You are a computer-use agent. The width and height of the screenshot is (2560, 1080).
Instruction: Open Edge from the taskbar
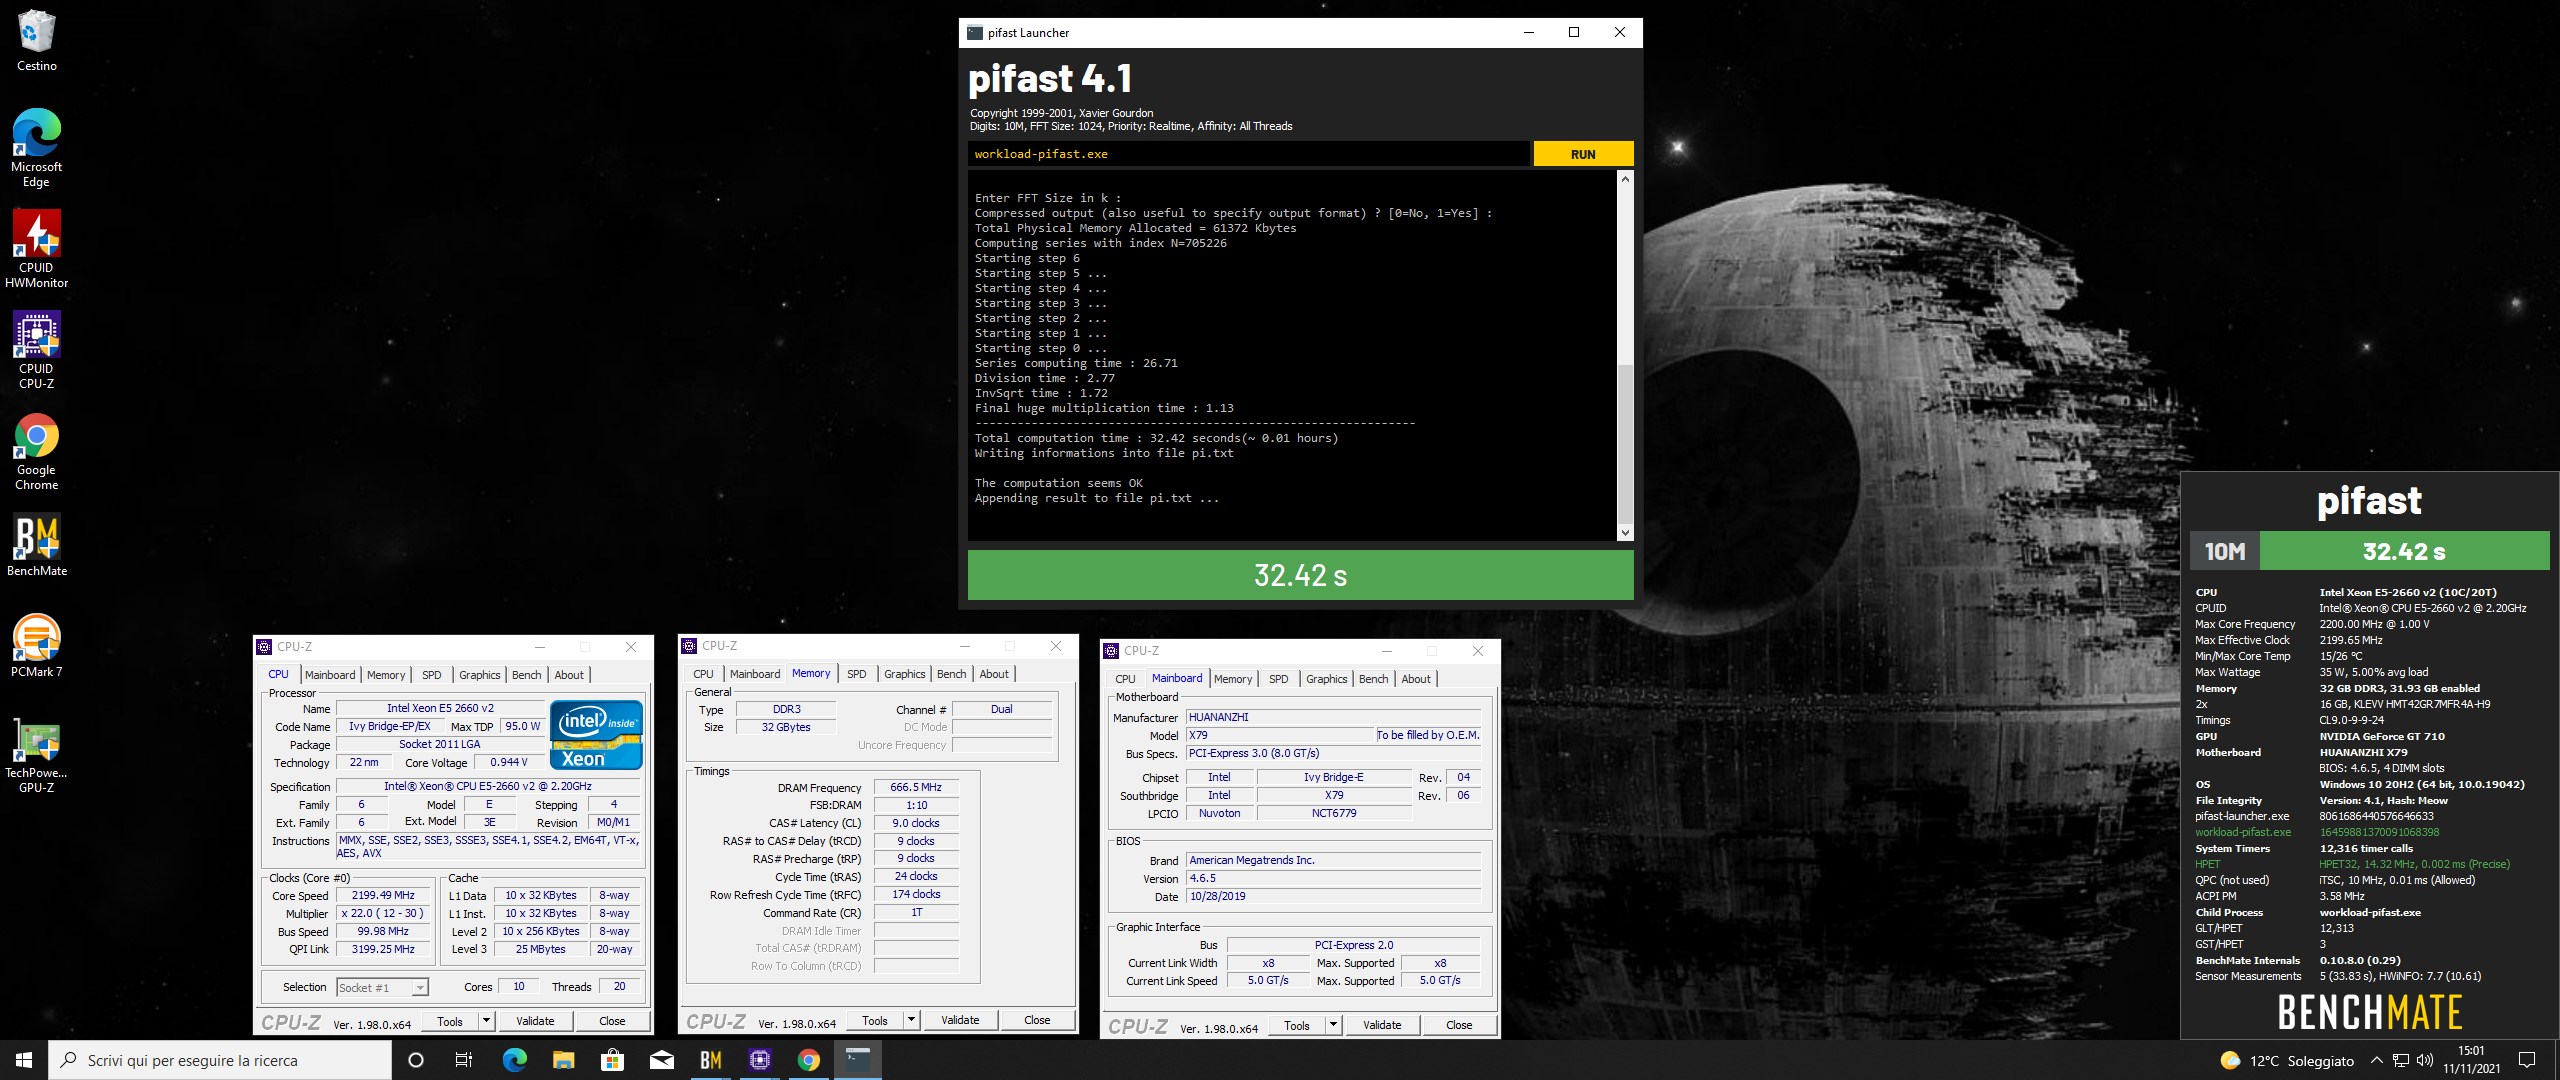pos(514,1060)
